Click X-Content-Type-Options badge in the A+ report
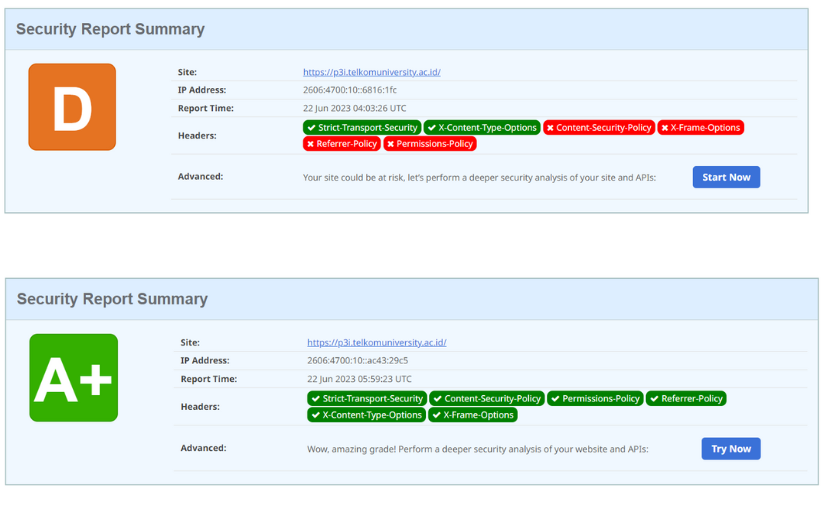The width and height of the screenshot is (825, 510). coord(367,415)
